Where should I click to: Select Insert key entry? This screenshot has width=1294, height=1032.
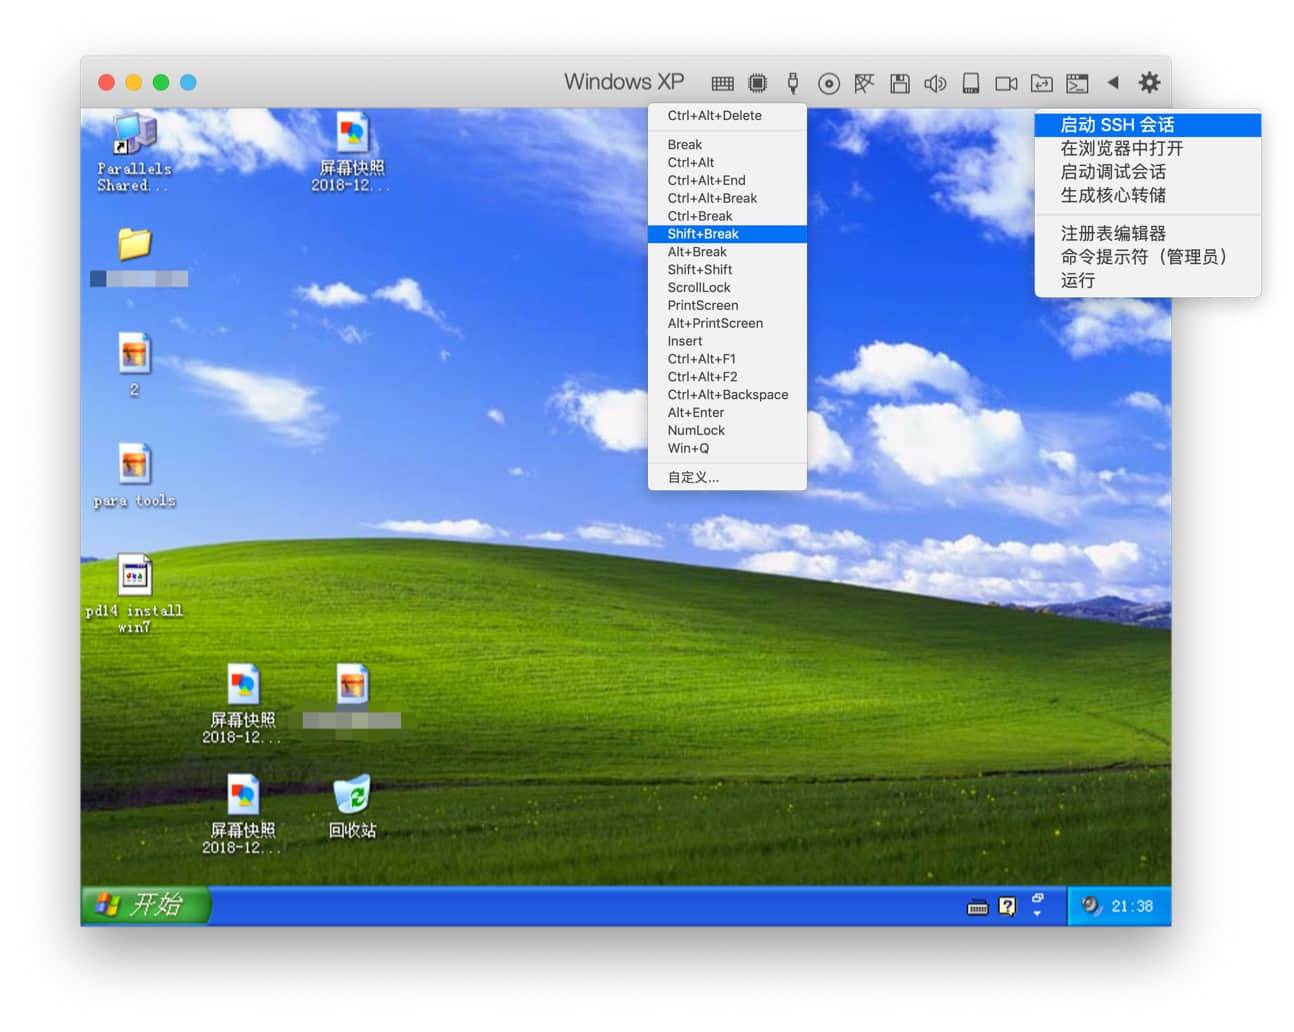click(727, 342)
